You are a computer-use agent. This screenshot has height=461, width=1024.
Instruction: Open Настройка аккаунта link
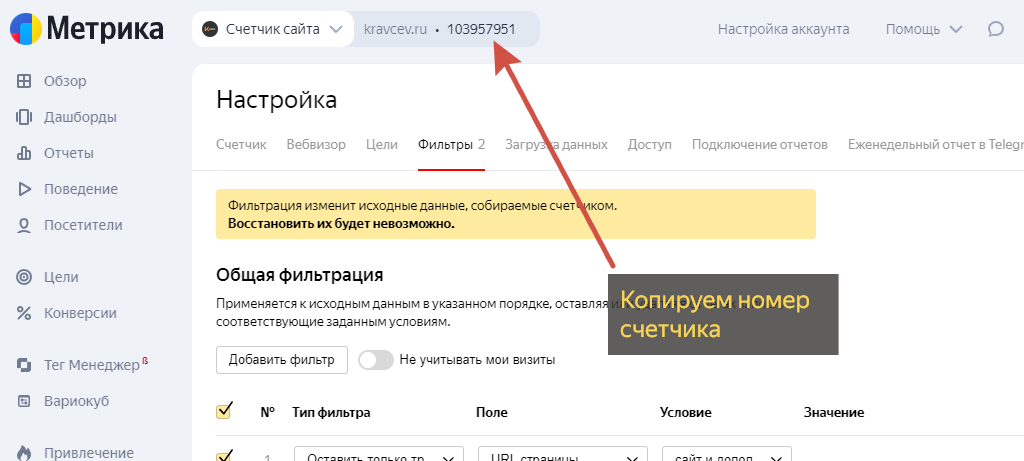click(x=784, y=29)
